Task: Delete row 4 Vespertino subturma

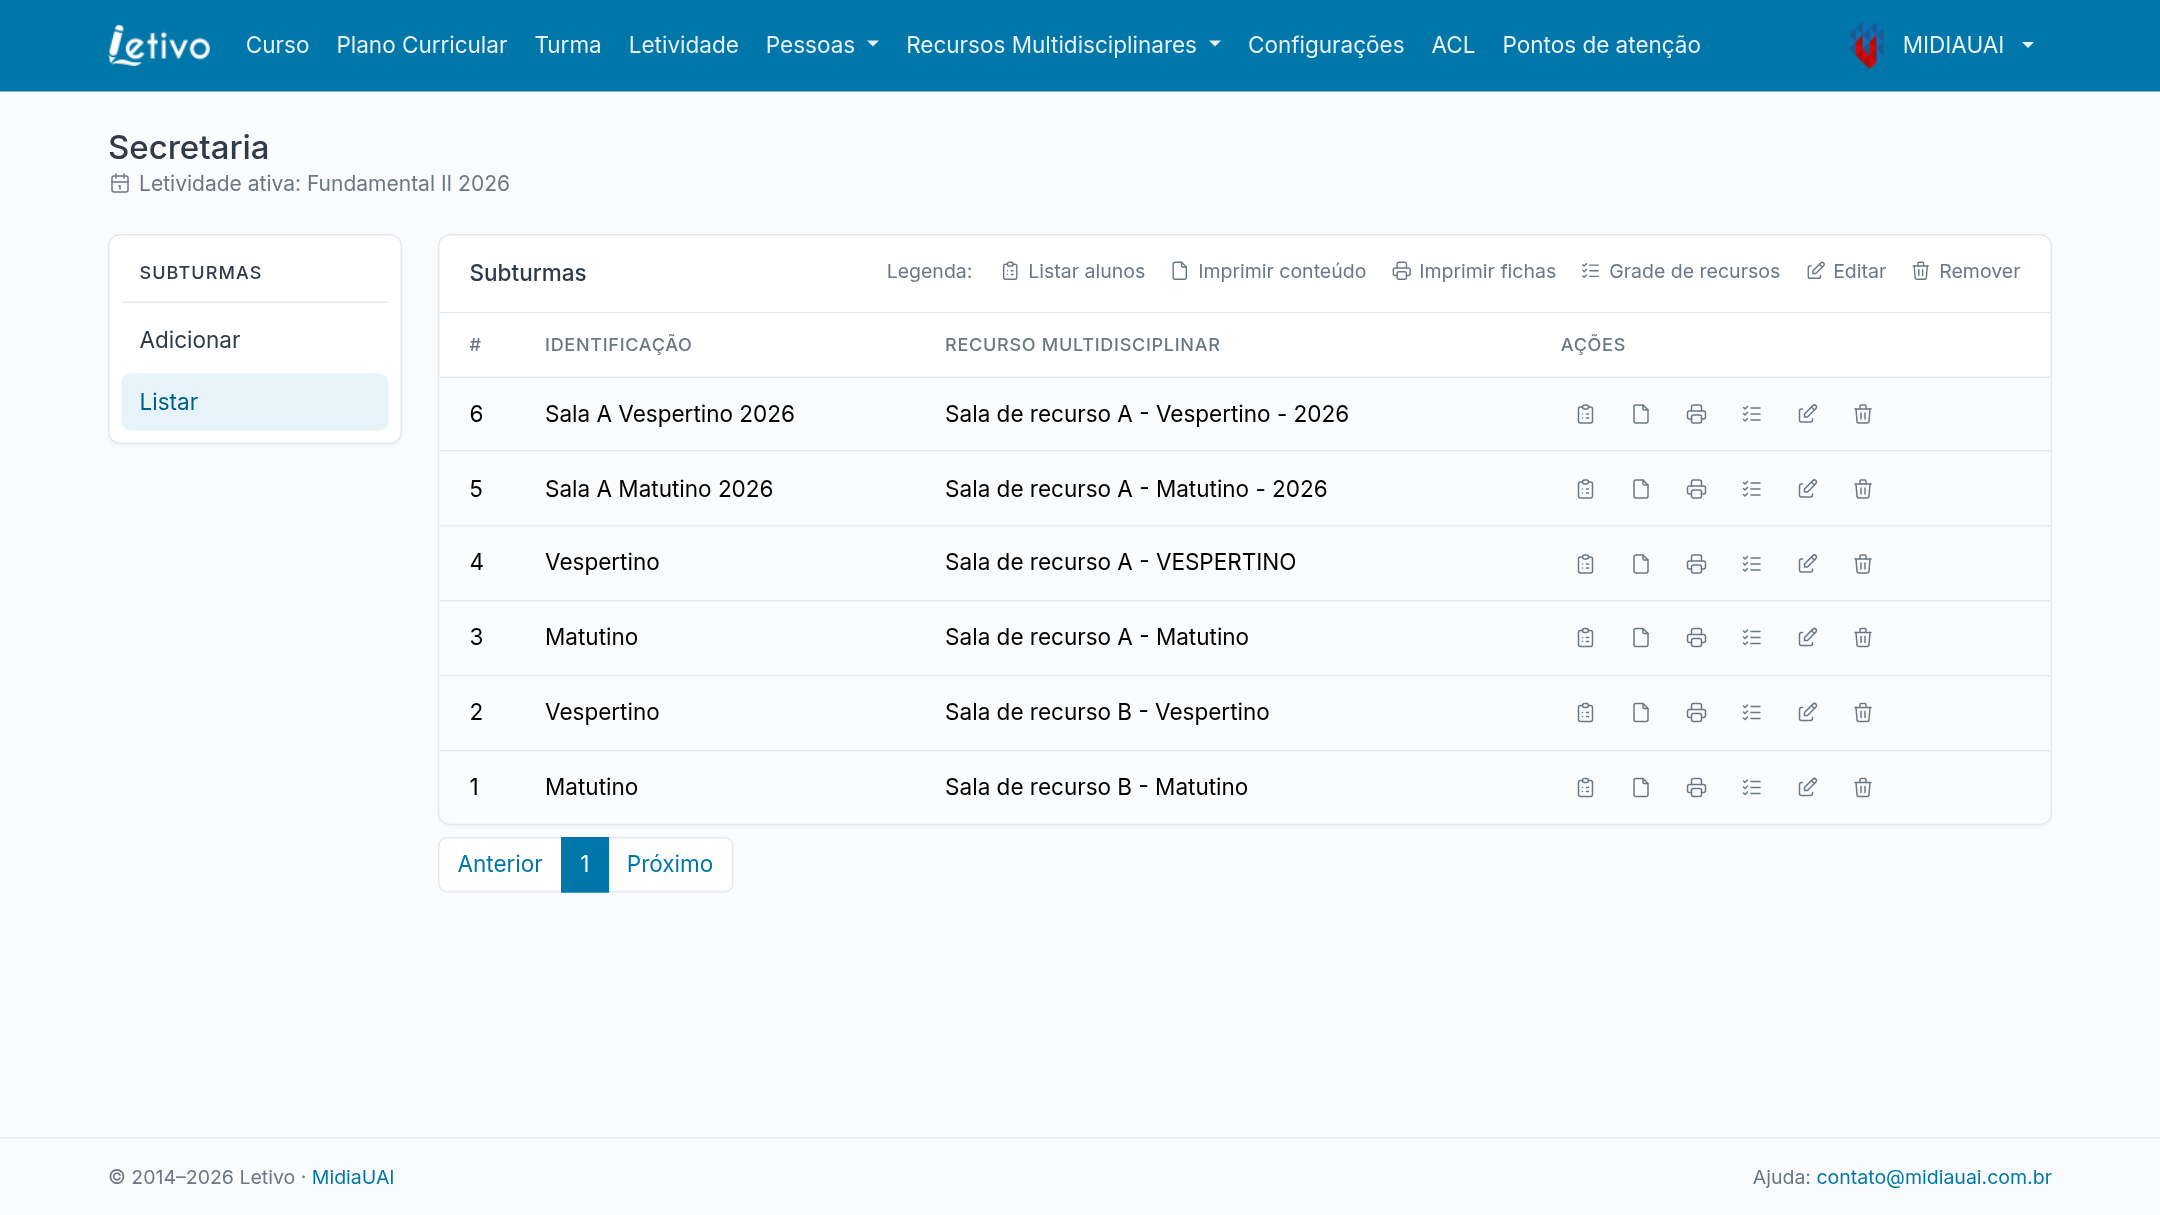Action: point(1863,564)
